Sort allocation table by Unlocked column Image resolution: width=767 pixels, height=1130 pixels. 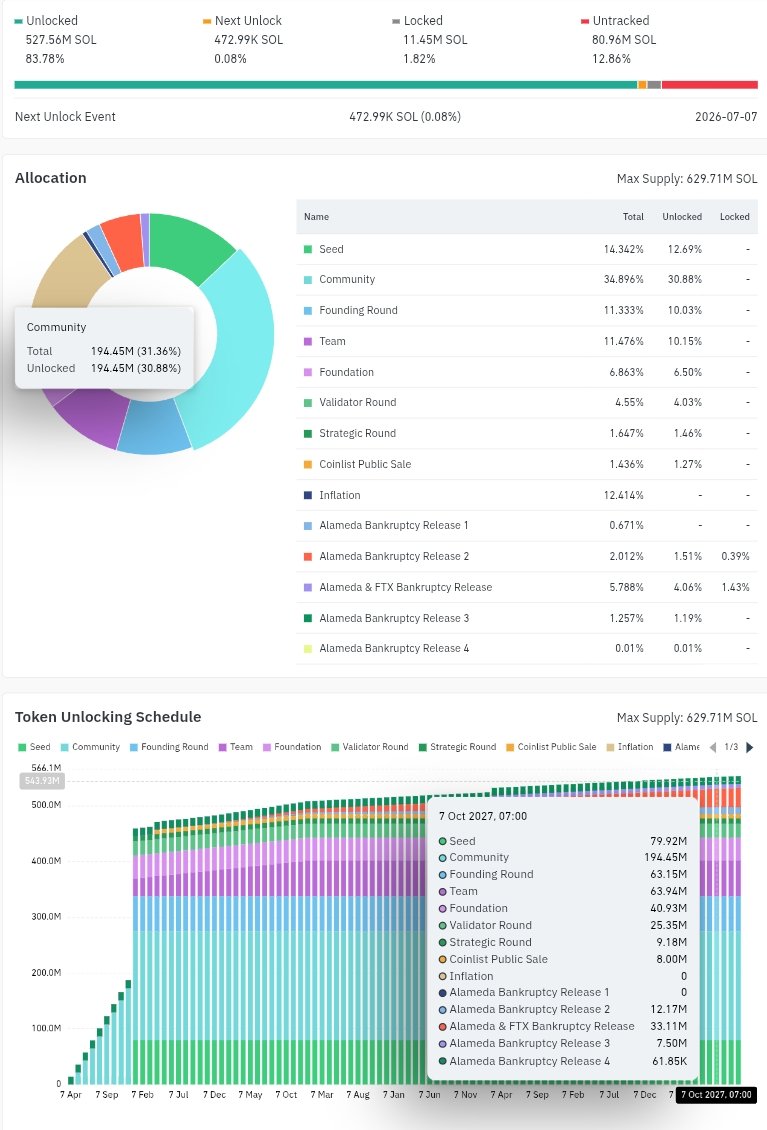coord(682,217)
